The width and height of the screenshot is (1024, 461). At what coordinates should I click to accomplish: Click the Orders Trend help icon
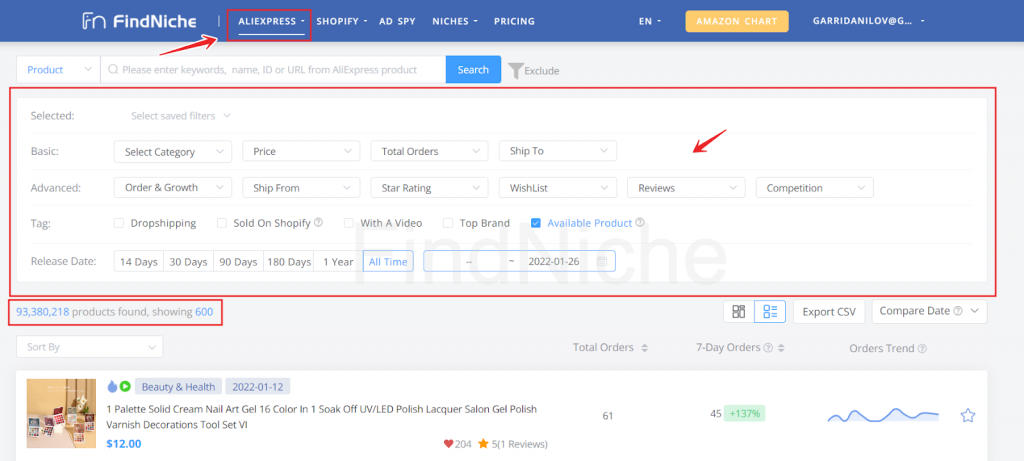922,349
